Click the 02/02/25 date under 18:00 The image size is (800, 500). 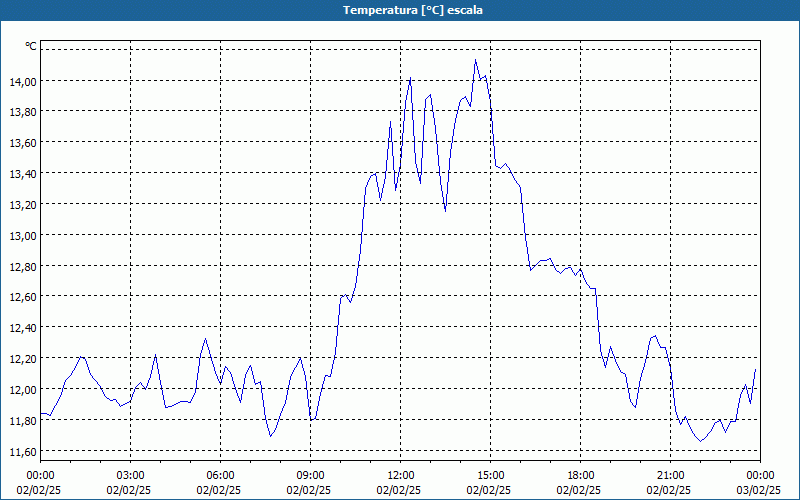[579, 490]
